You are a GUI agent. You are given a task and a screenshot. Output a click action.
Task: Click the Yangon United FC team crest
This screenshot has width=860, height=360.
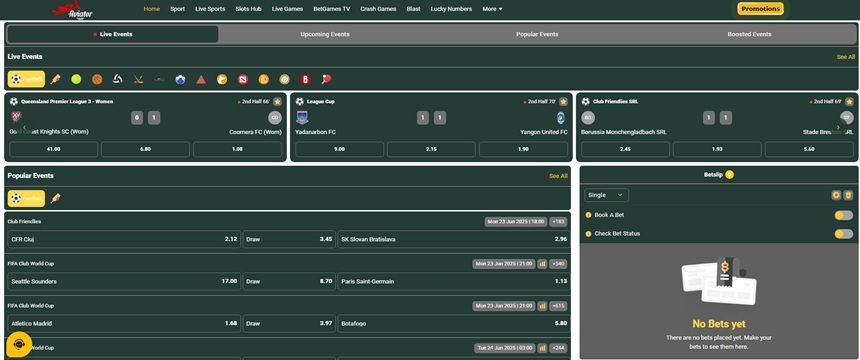click(x=561, y=118)
